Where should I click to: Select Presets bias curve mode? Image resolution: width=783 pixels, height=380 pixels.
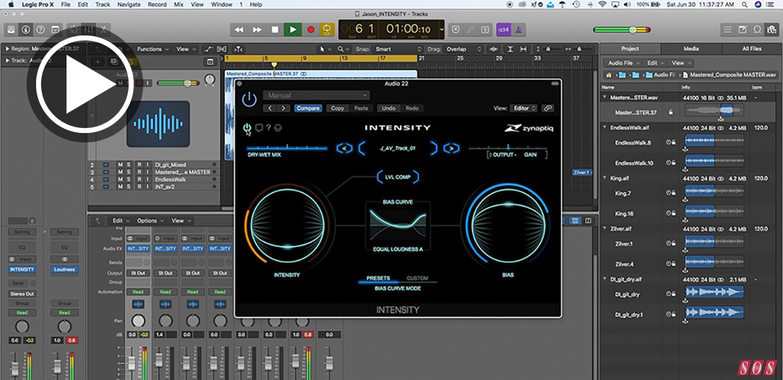click(x=378, y=278)
